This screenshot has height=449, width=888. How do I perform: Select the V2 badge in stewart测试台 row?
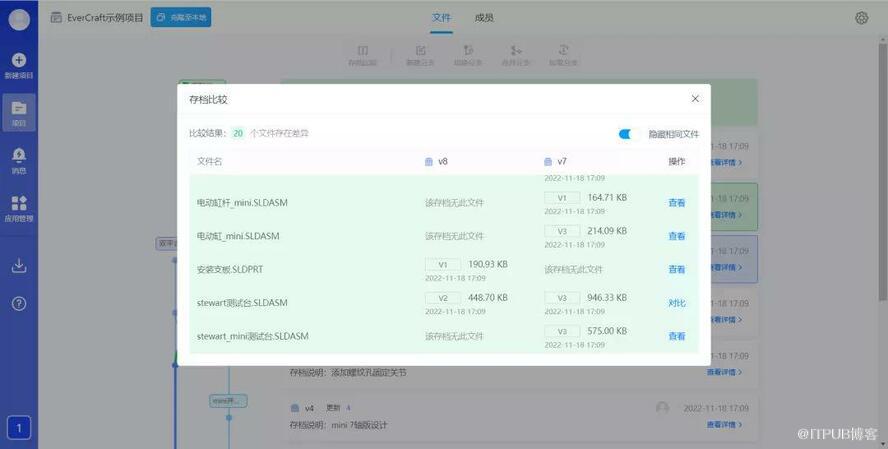(443, 298)
